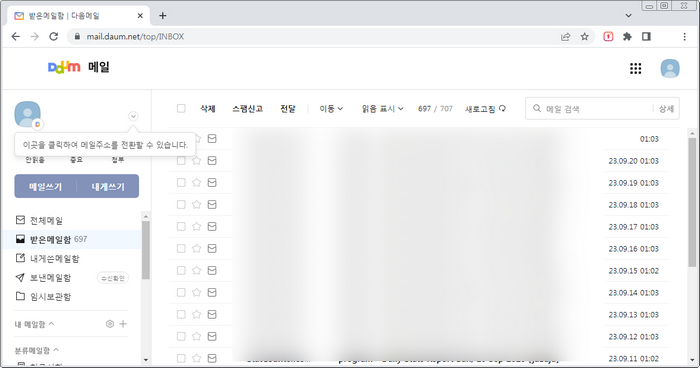Click the mail list vertical scrollbar thumb
The width and height of the screenshot is (700, 368).
click(x=692, y=202)
